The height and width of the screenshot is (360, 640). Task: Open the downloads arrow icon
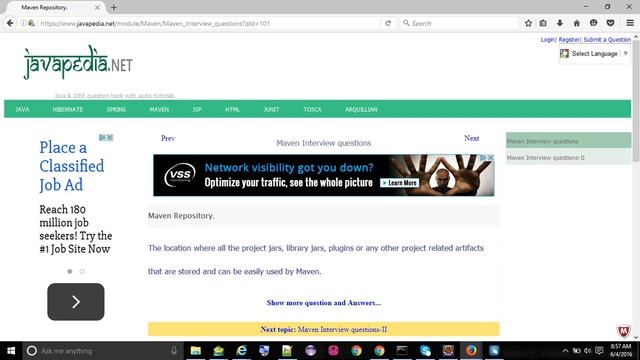click(560, 23)
